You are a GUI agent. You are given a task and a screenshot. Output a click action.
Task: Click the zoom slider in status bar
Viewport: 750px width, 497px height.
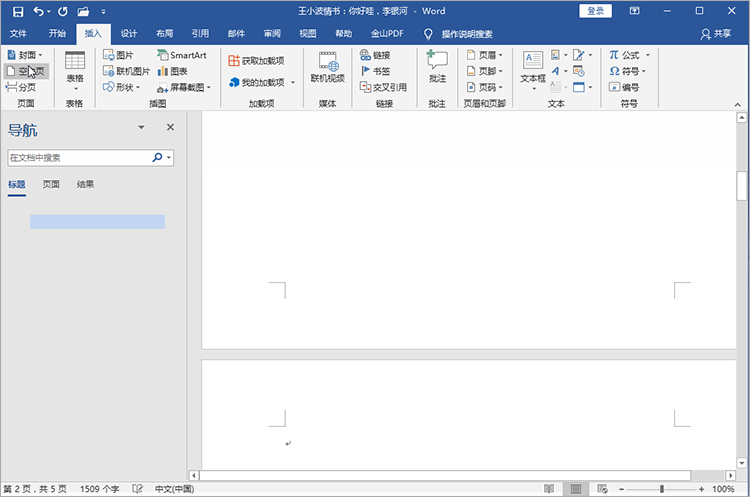[x=662, y=489]
